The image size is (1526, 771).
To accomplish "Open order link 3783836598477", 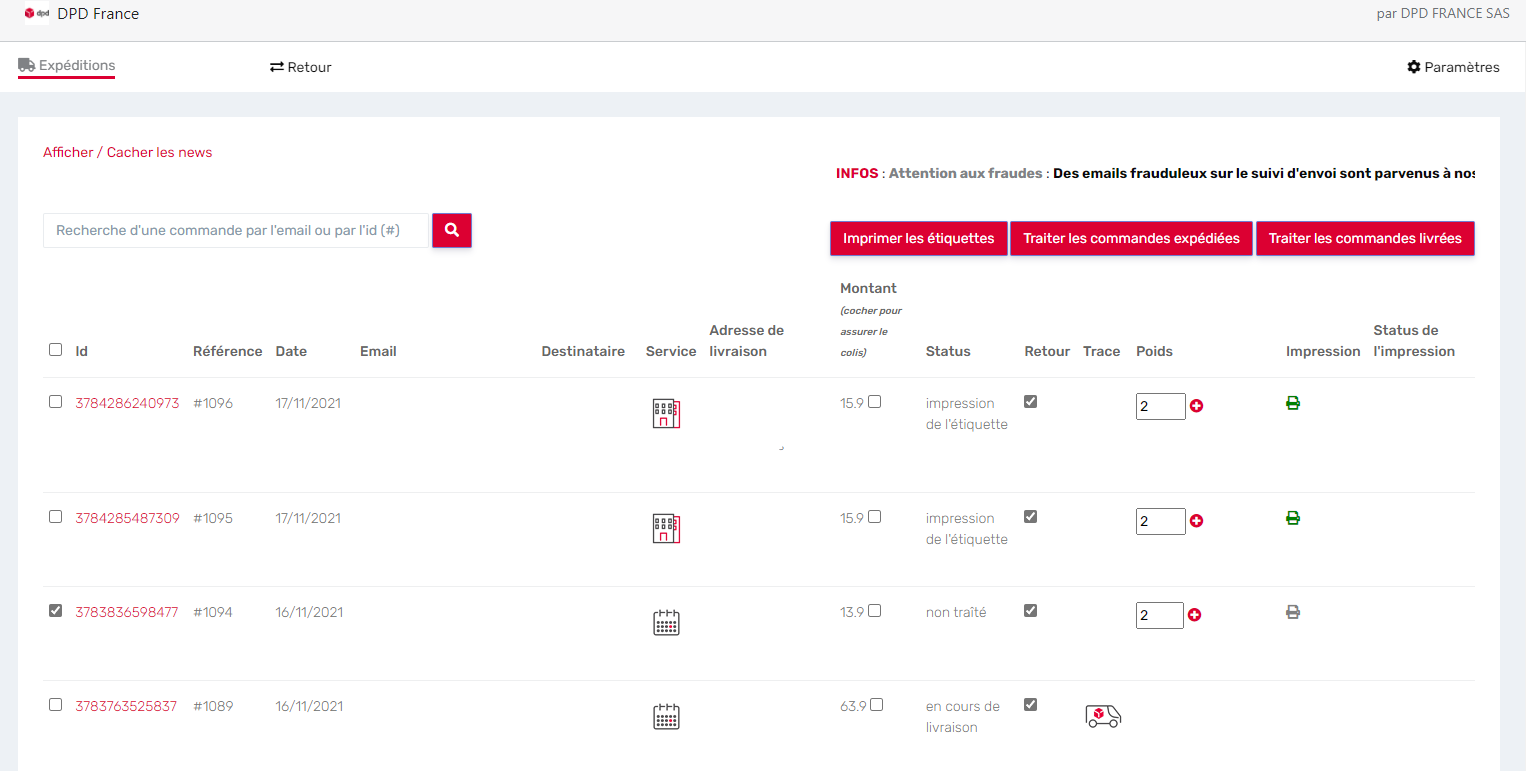I will point(127,613).
